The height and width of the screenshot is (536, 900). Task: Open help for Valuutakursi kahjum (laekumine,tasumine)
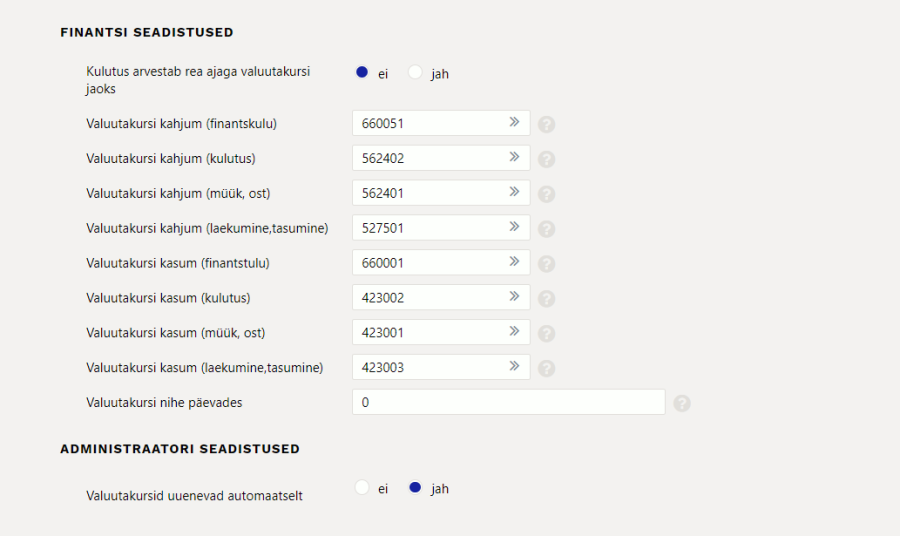tap(546, 229)
